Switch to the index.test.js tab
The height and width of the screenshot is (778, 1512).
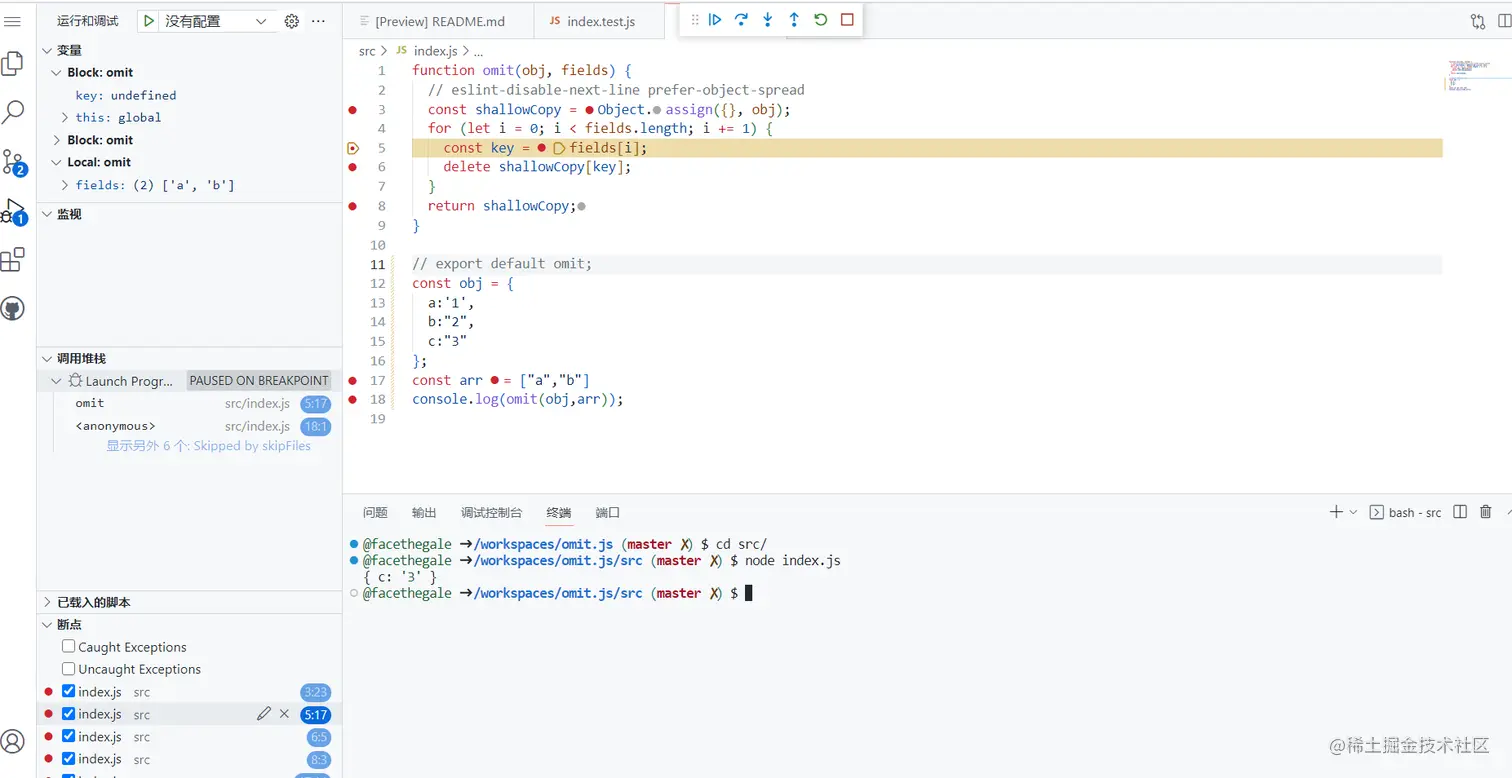coord(600,21)
